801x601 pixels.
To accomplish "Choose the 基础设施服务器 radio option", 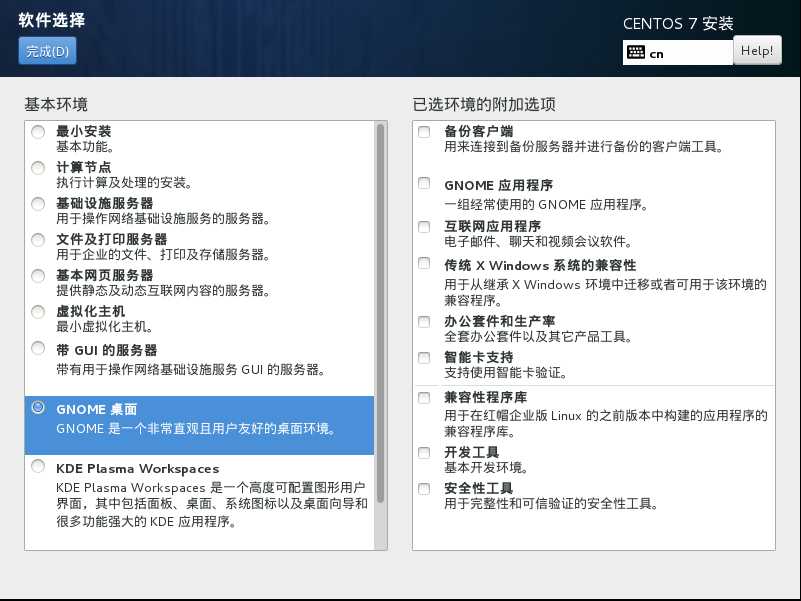I will pos(38,204).
